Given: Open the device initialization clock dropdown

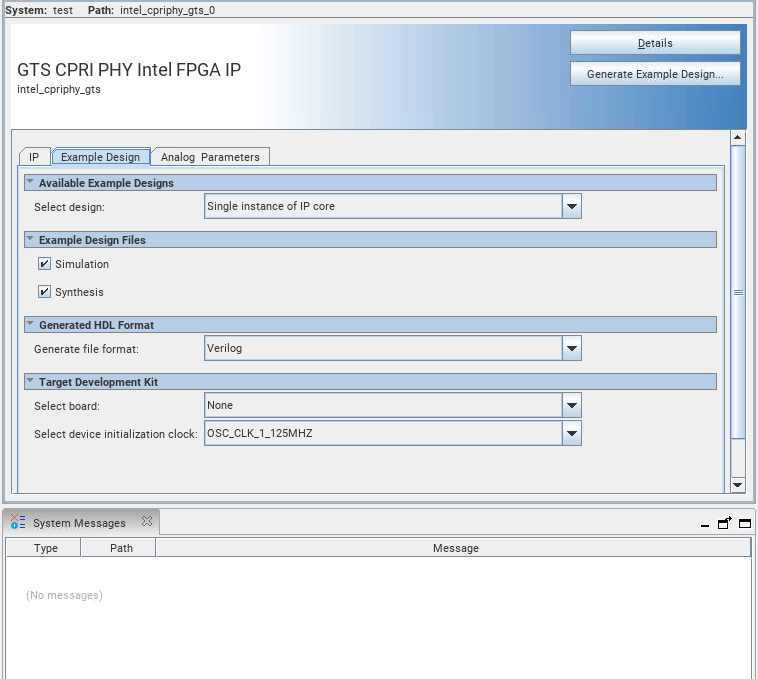Looking at the screenshot, I should [x=572, y=433].
